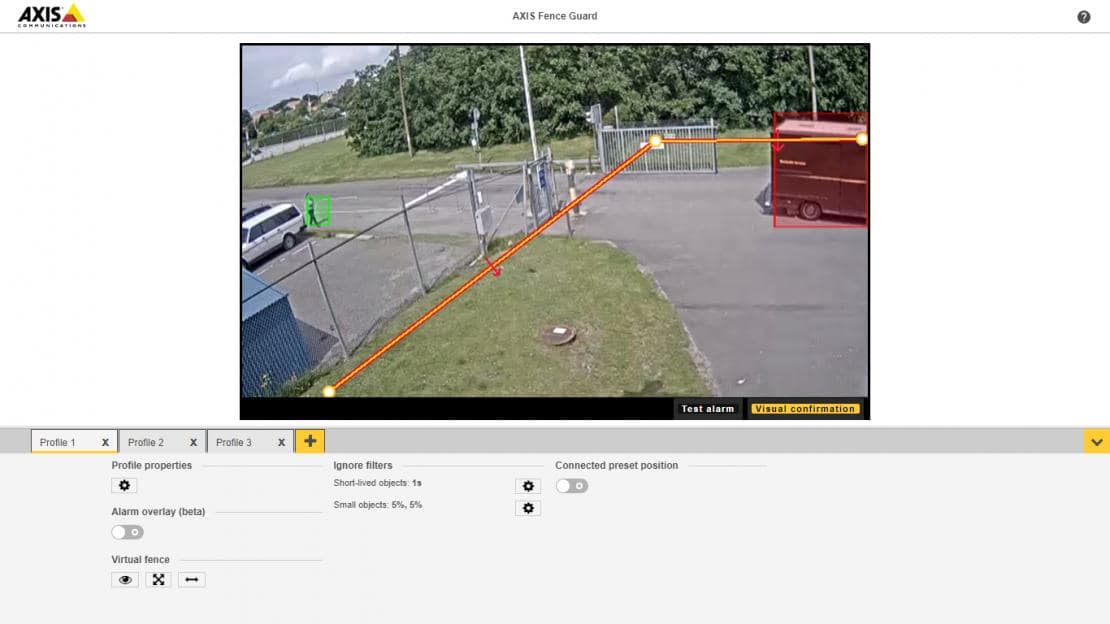Image resolution: width=1110 pixels, height=624 pixels.
Task: Open Short-lived objects filter settings gear
Action: 528,486
